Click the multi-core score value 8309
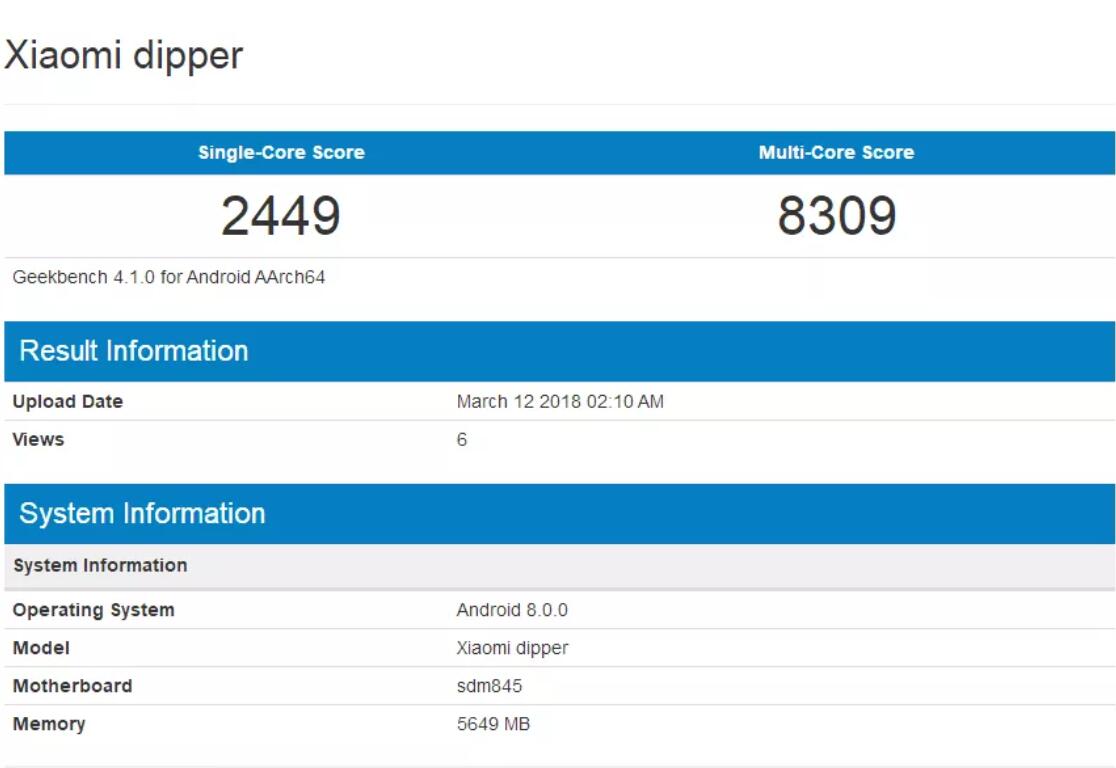 click(x=836, y=216)
